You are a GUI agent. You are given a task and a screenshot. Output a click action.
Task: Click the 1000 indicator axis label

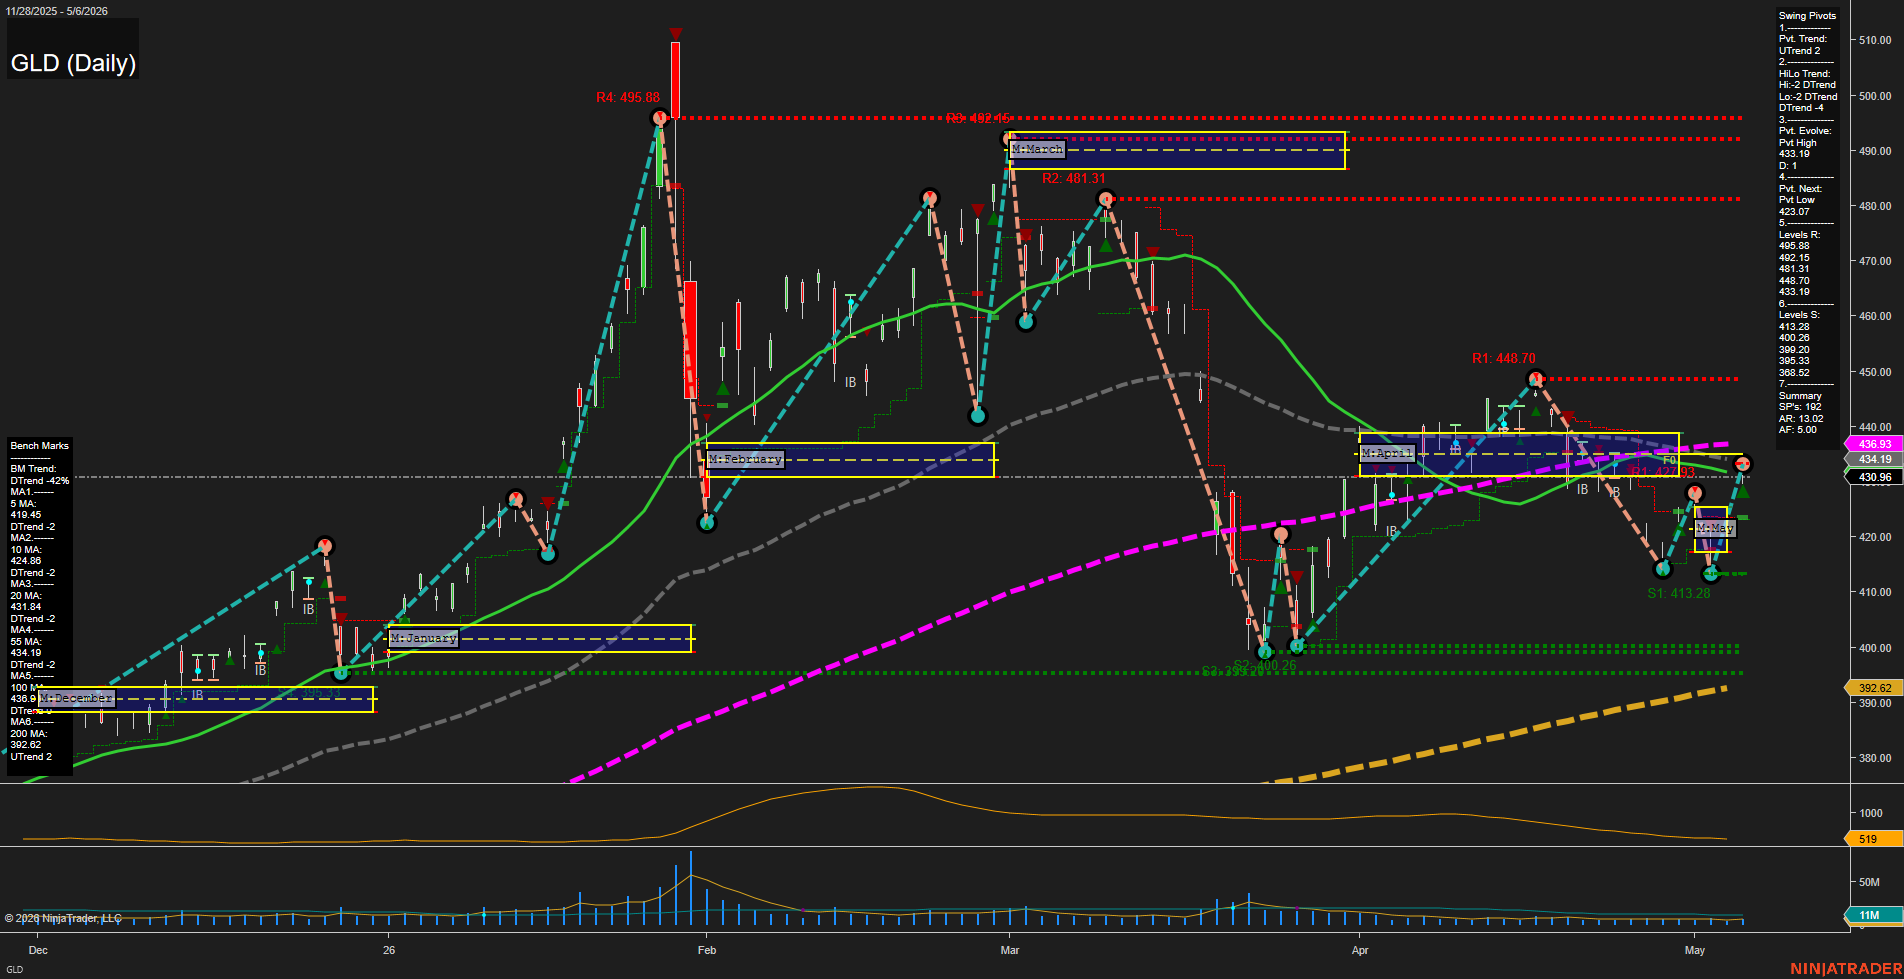1871,813
